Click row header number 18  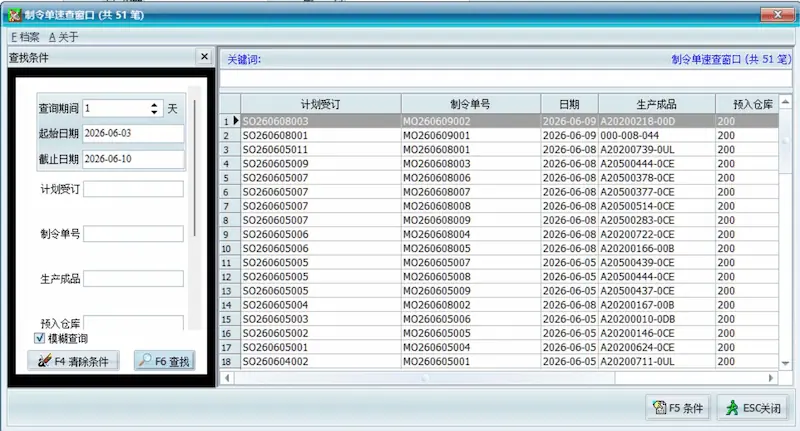[230, 361]
